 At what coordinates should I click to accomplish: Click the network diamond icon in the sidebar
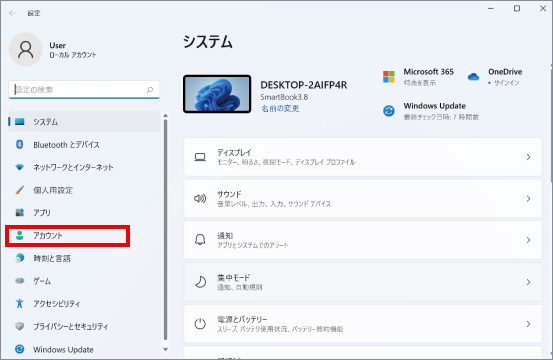pos(20,167)
